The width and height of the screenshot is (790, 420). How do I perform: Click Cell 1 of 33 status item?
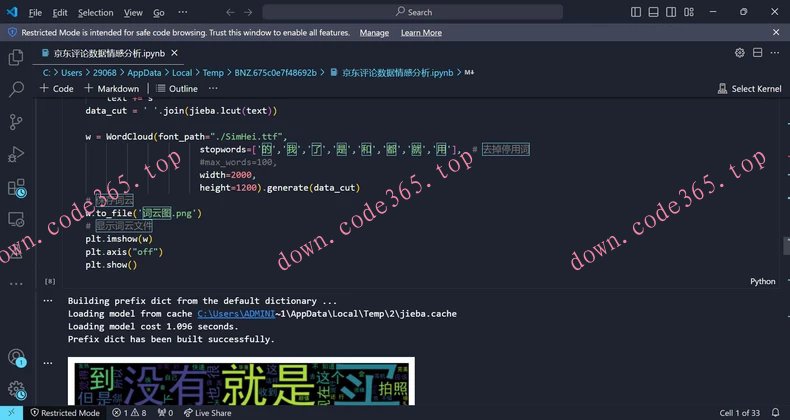pos(740,413)
